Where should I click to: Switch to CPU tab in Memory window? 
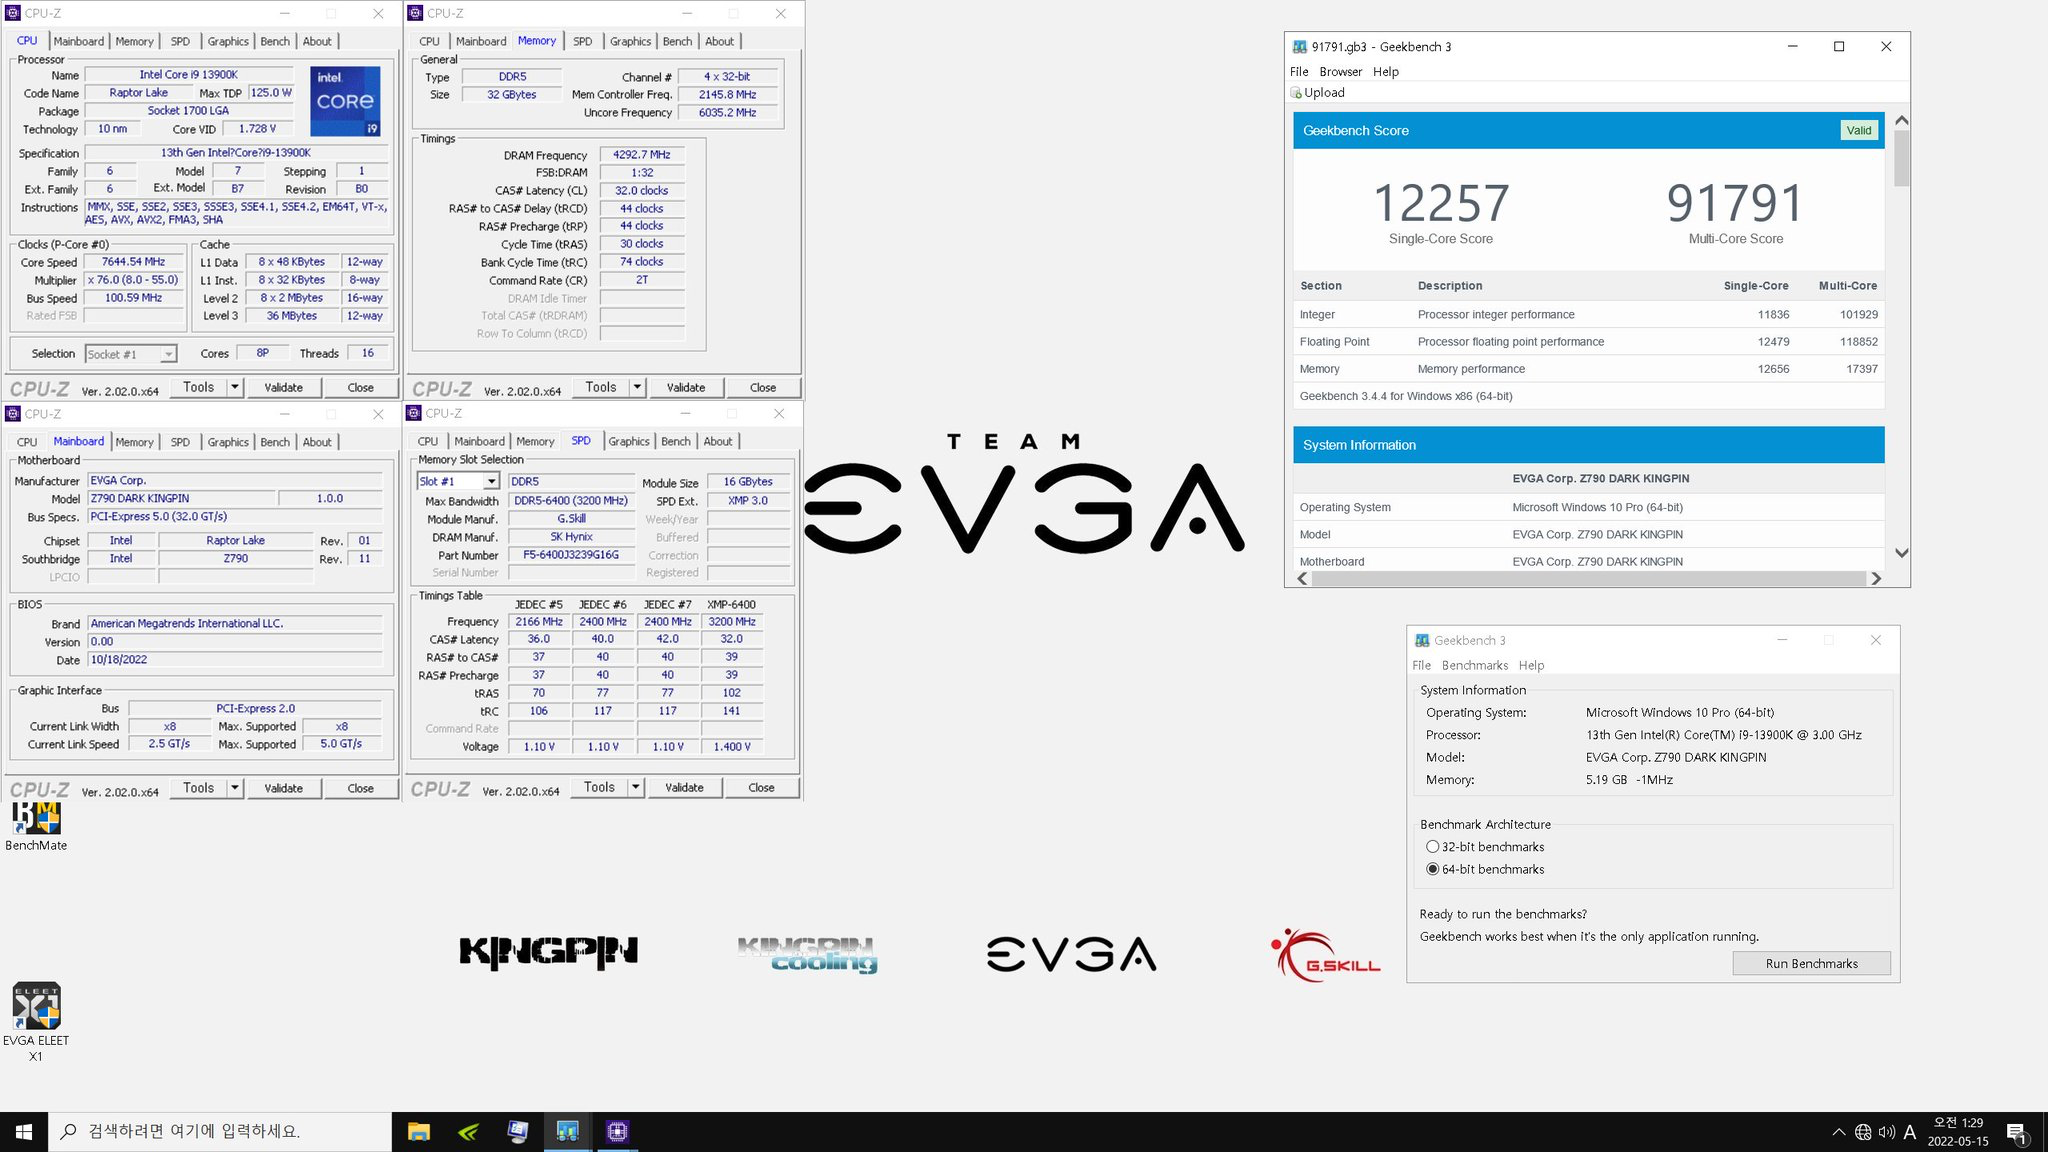click(x=429, y=41)
